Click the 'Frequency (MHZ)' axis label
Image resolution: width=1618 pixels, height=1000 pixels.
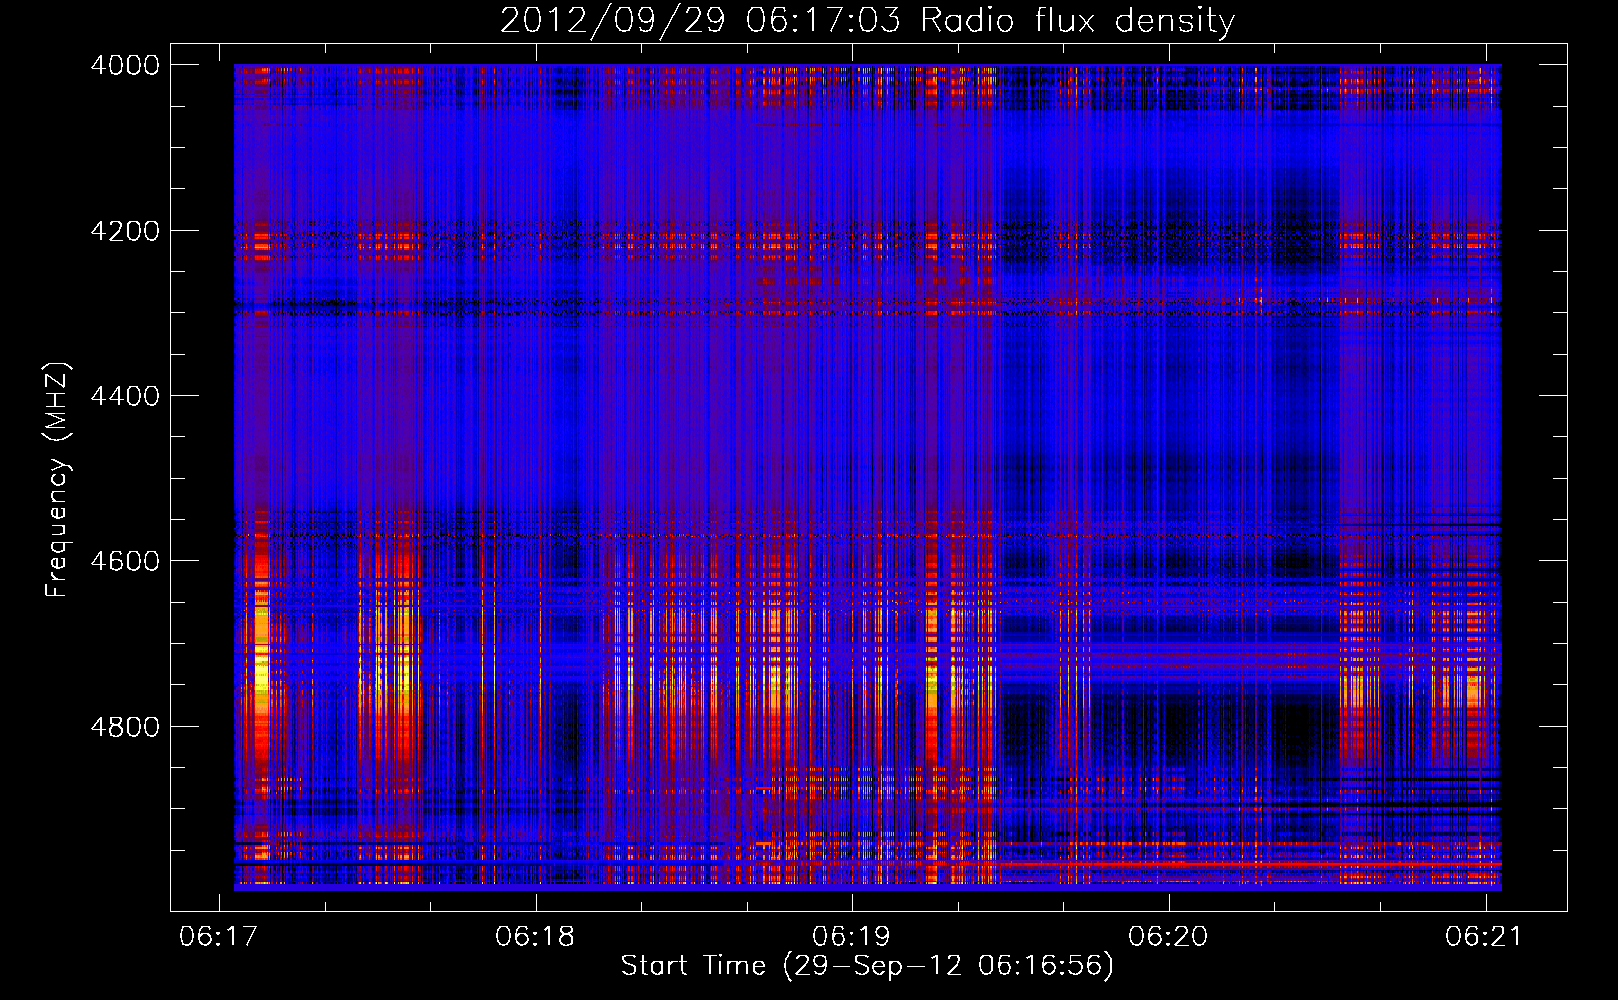tap(58, 480)
